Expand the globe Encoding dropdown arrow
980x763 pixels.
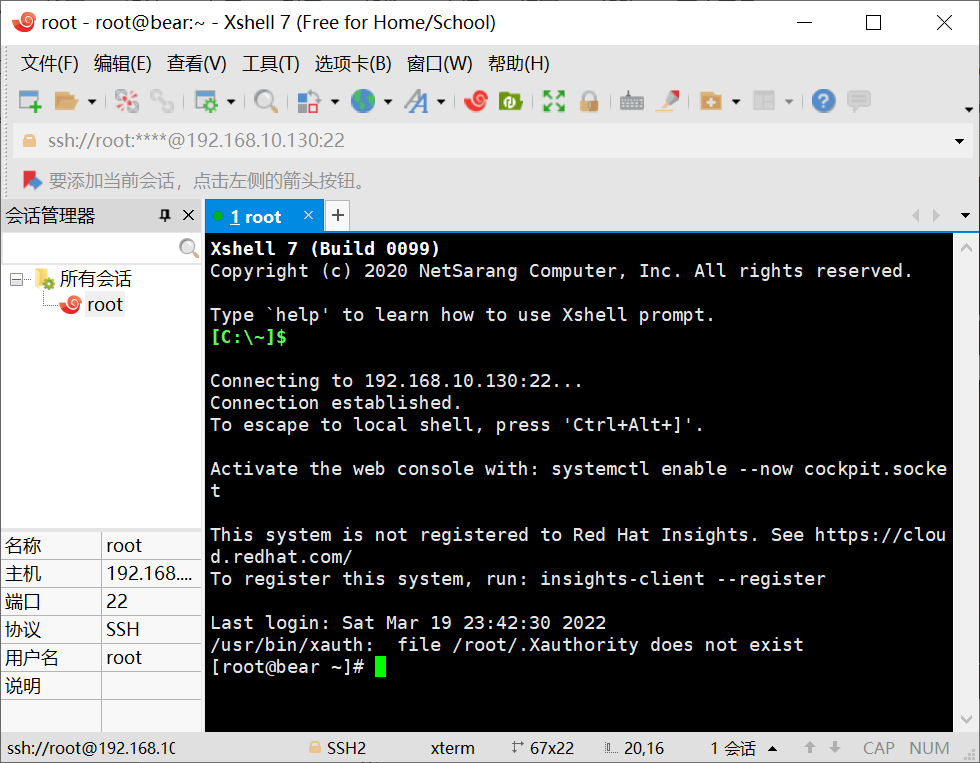(388, 102)
